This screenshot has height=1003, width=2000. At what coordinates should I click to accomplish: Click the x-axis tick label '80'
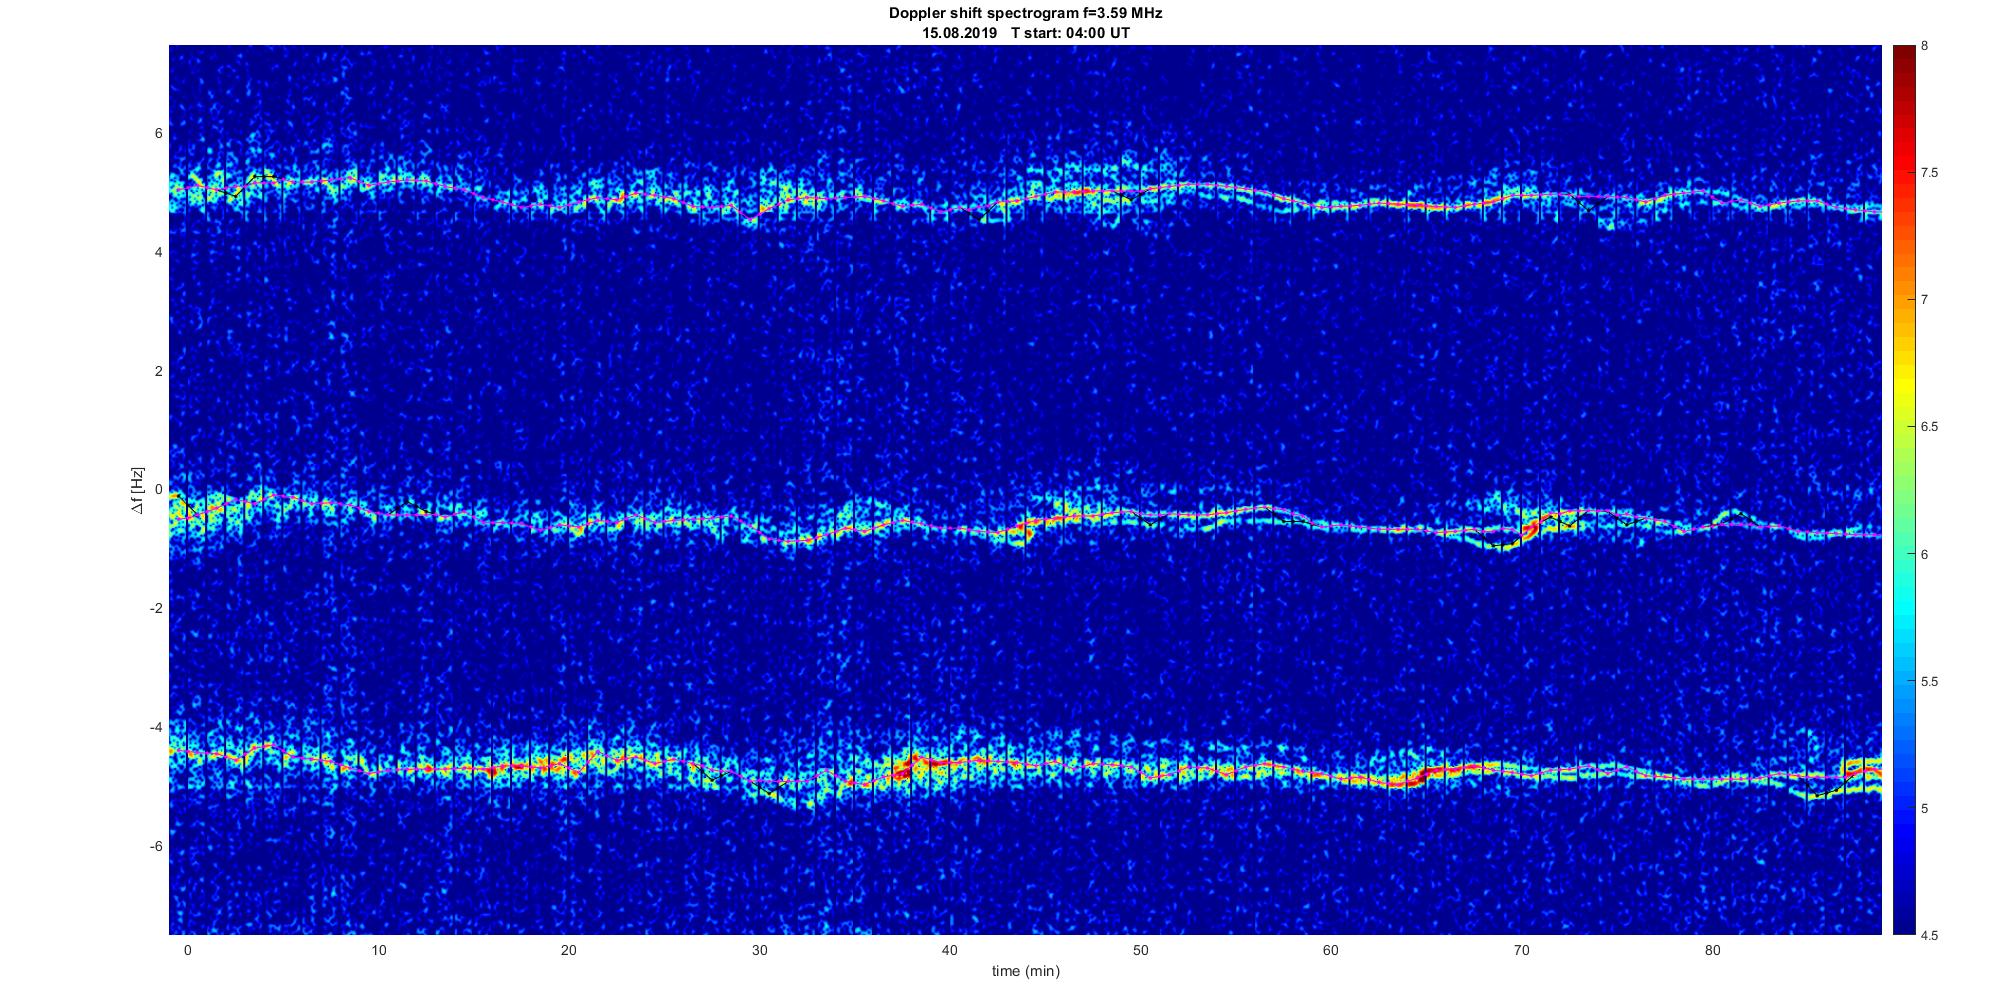tap(1712, 950)
